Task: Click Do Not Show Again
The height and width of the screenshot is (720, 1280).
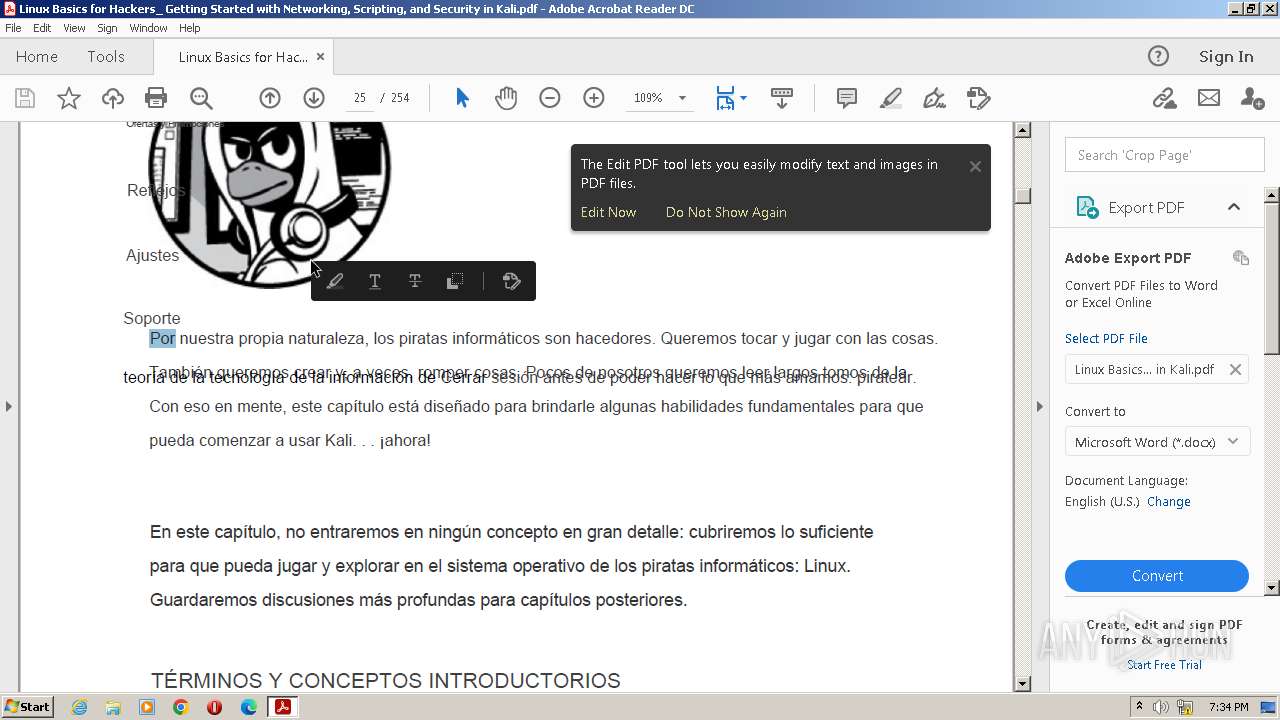Action: coord(726,212)
